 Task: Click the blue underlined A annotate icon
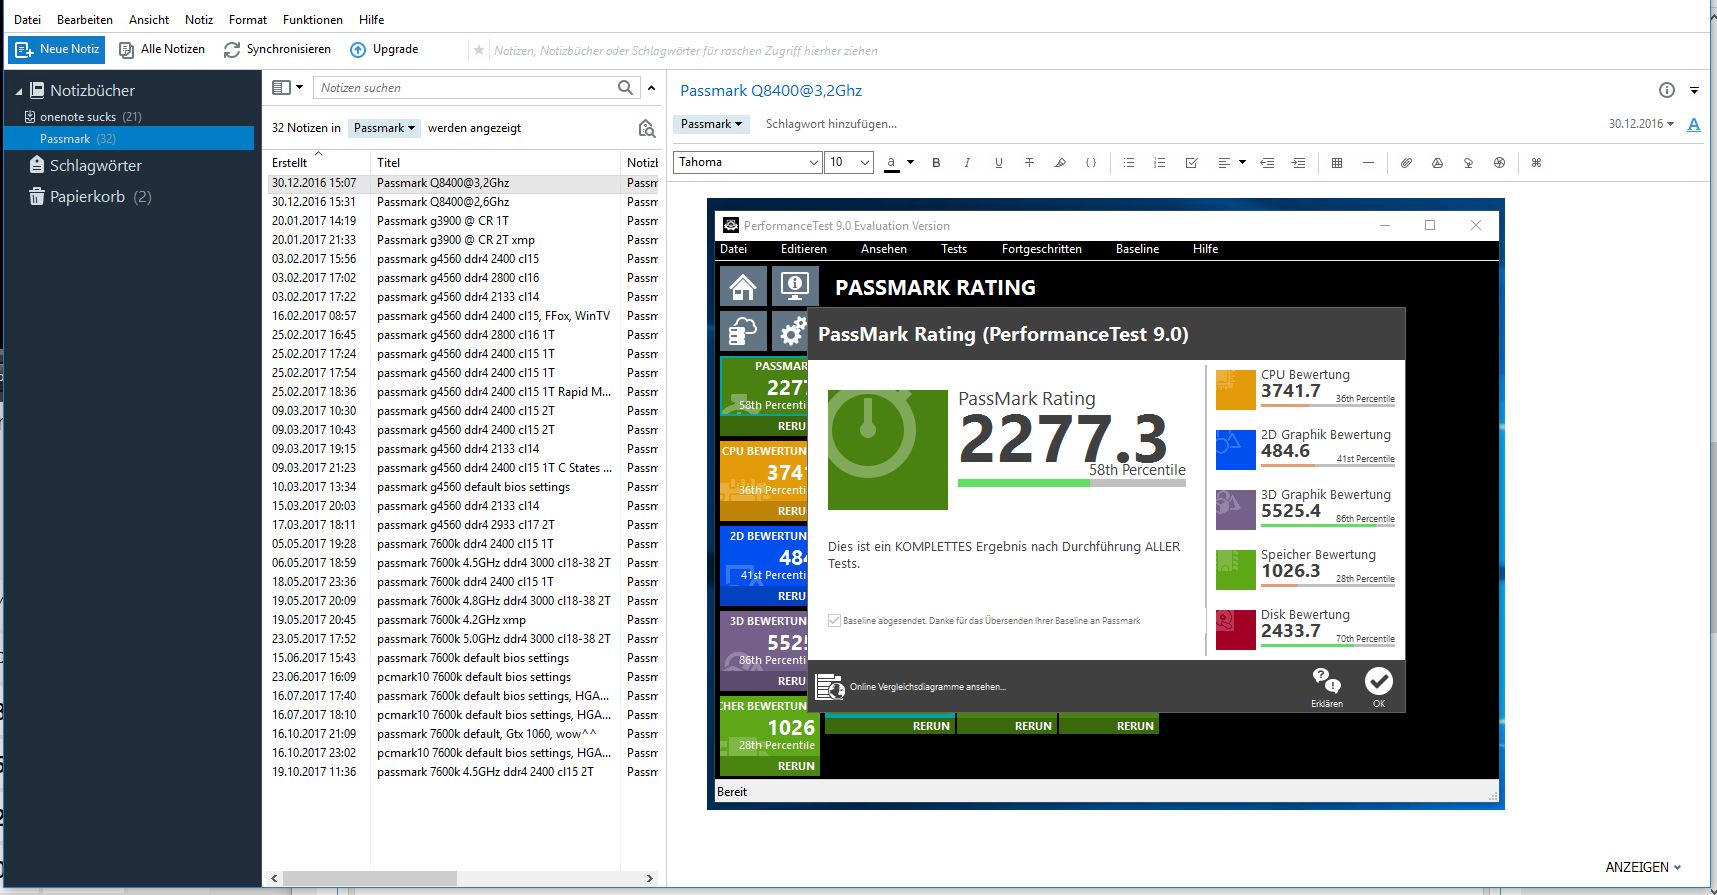tap(1694, 125)
